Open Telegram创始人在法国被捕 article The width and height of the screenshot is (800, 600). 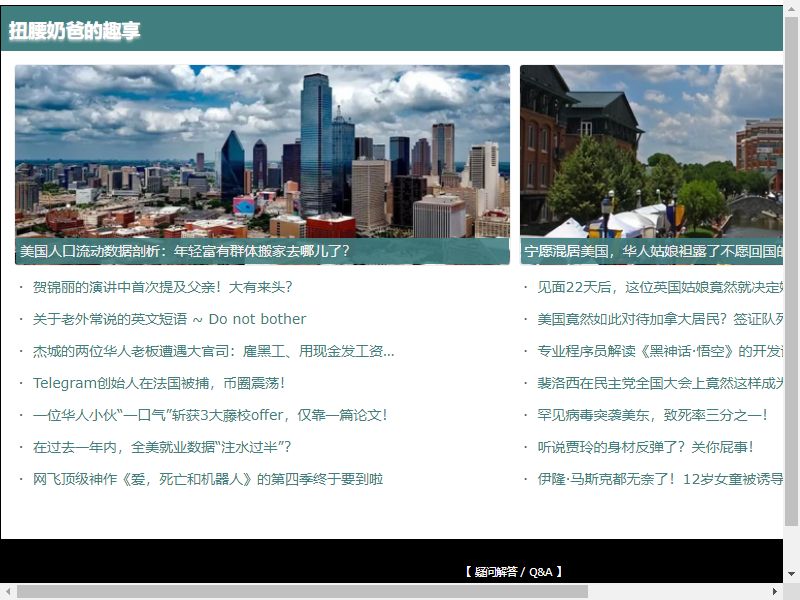[159, 383]
